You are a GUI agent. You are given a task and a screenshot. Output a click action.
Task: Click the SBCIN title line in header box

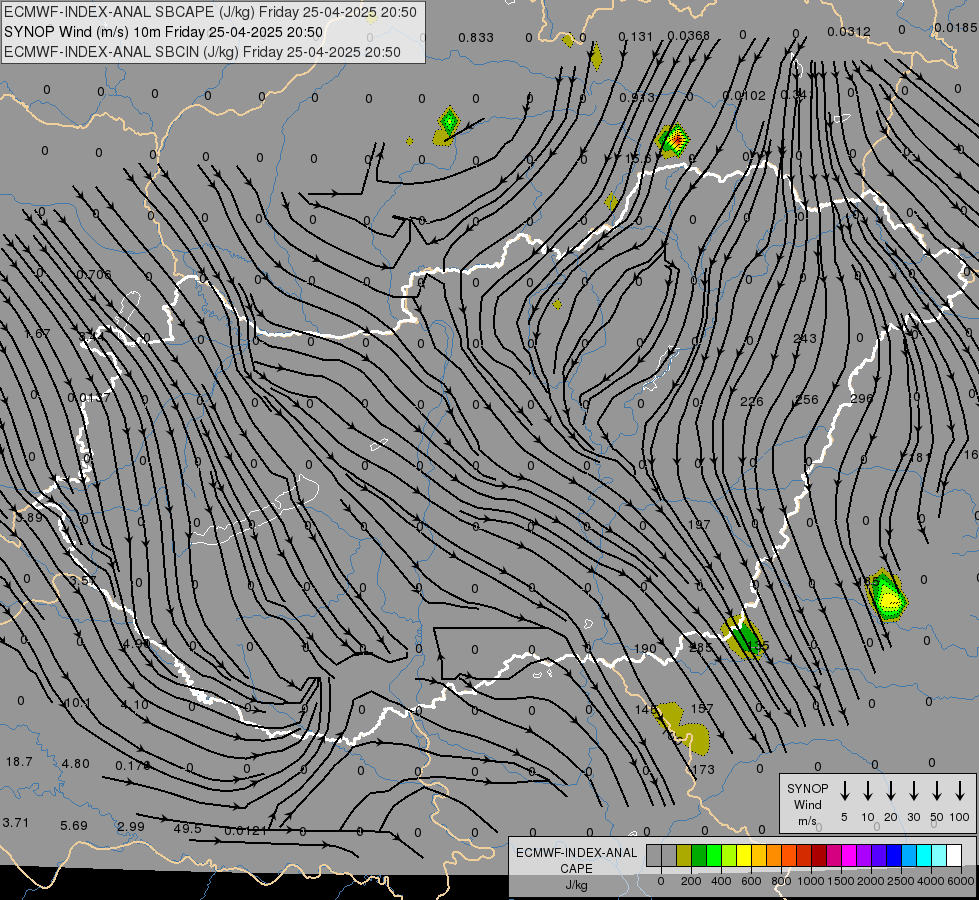coord(202,52)
